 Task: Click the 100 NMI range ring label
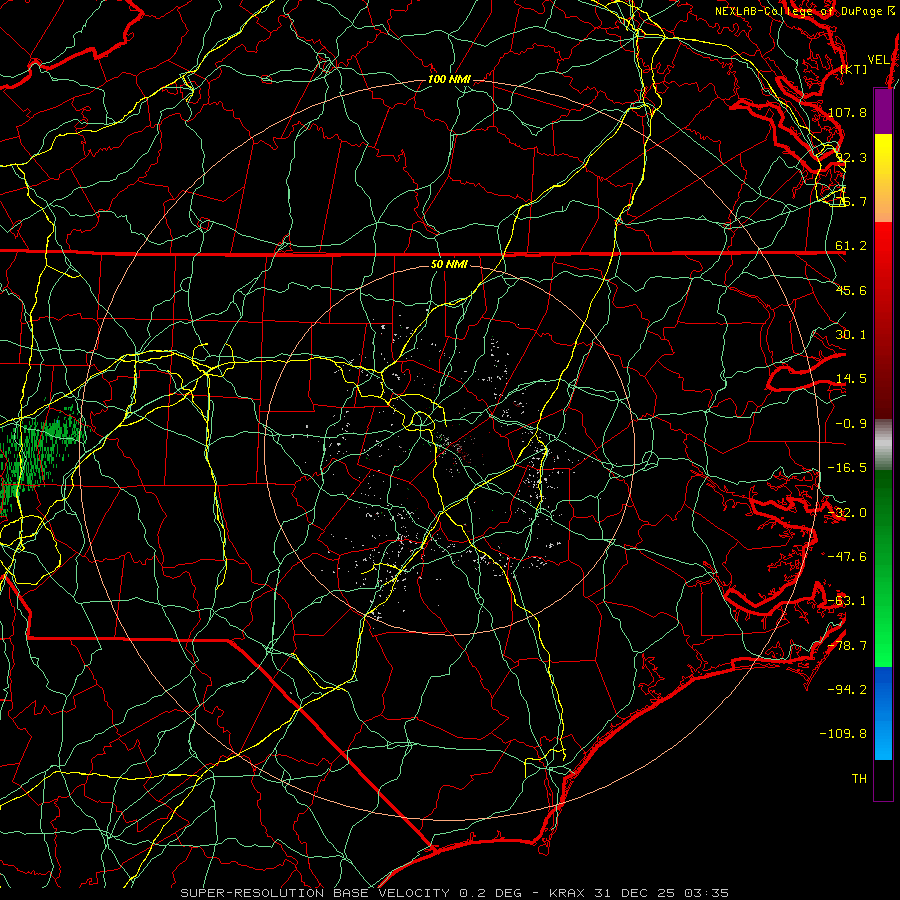click(x=449, y=79)
